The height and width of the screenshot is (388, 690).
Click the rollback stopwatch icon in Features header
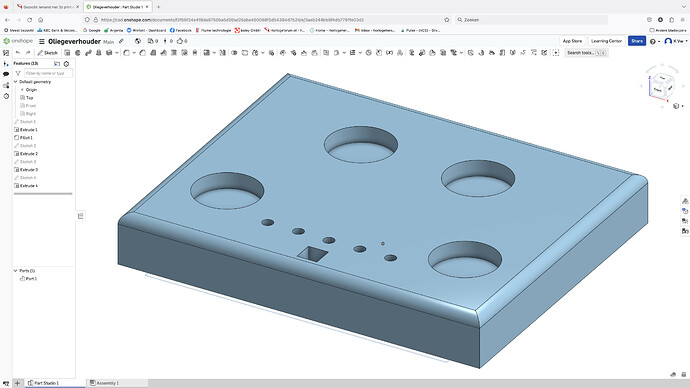coord(66,64)
